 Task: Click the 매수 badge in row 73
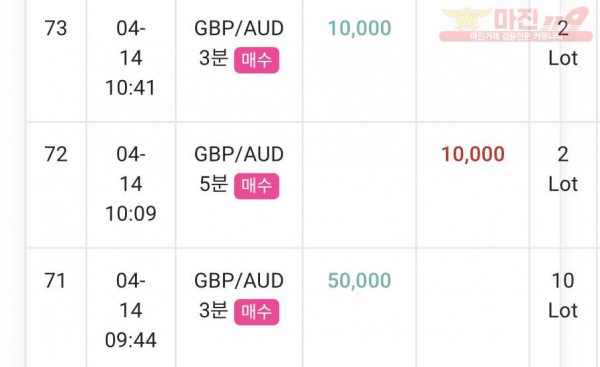pyautogui.click(x=256, y=60)
